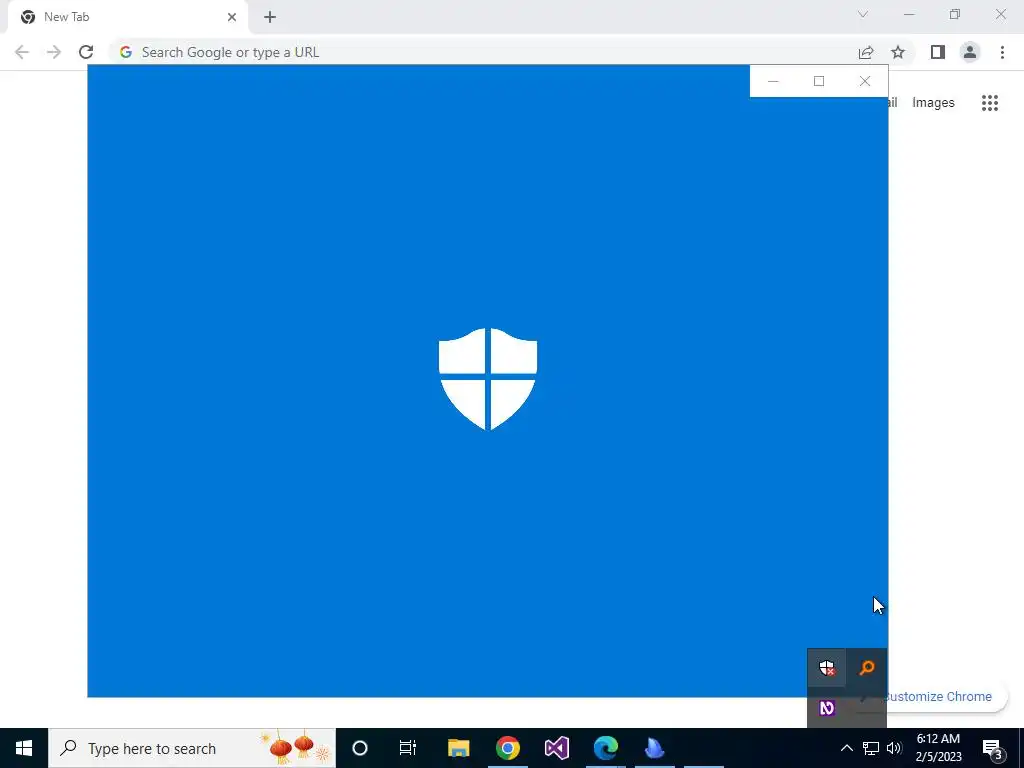Bookmark this tab with the star
The height and width of the screenshot is (768, 1024).
pos(898,52)
